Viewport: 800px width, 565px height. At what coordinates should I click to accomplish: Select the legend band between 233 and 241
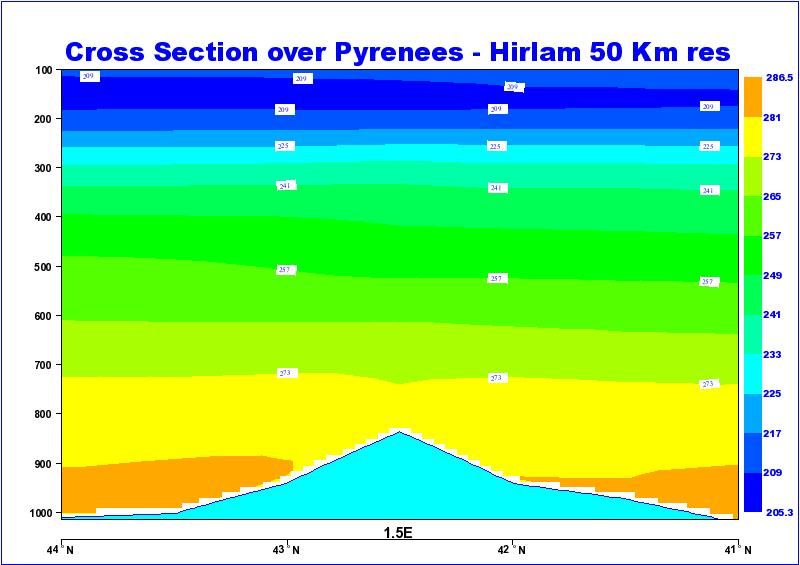coord(753,334)
